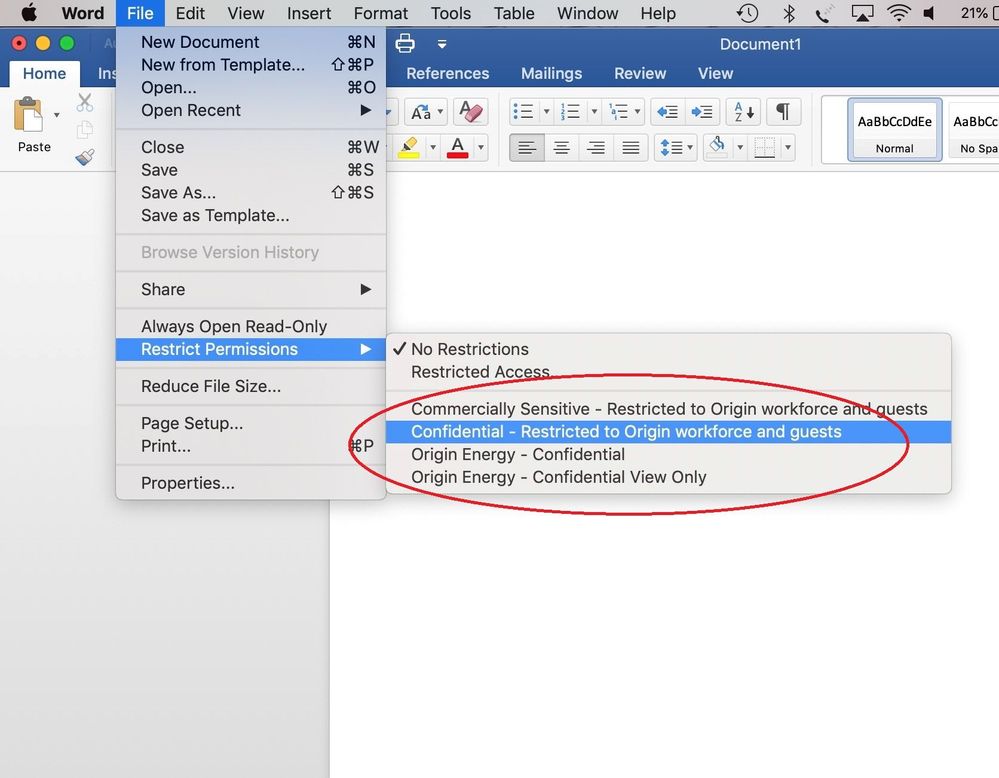
Task: Choose Always Open Read-Only
Action: (251, 326)
